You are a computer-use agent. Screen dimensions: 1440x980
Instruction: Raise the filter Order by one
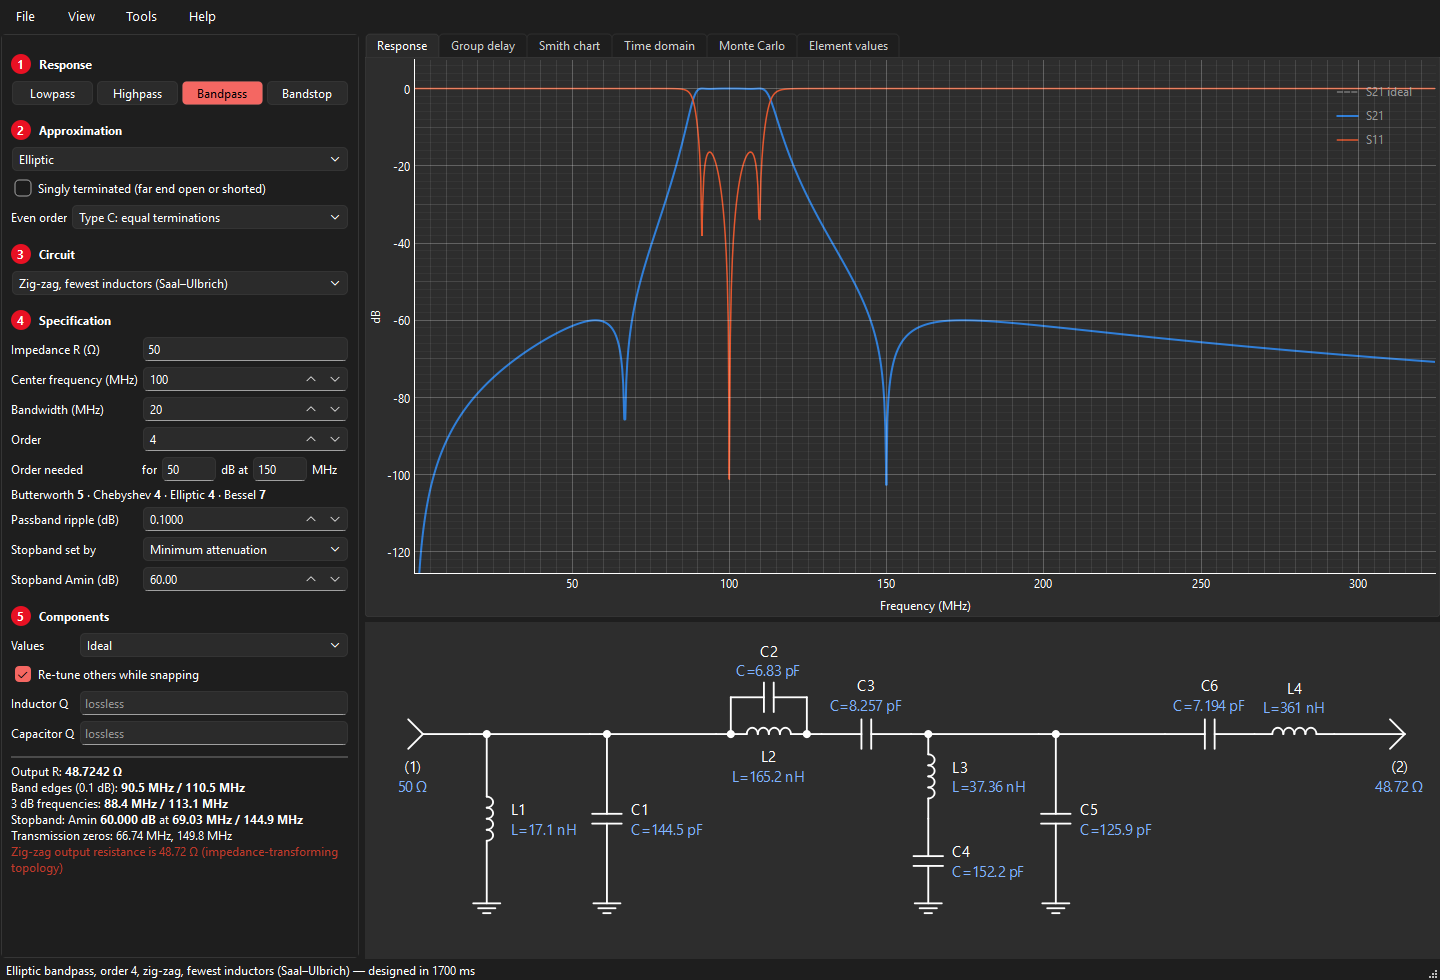311,440
